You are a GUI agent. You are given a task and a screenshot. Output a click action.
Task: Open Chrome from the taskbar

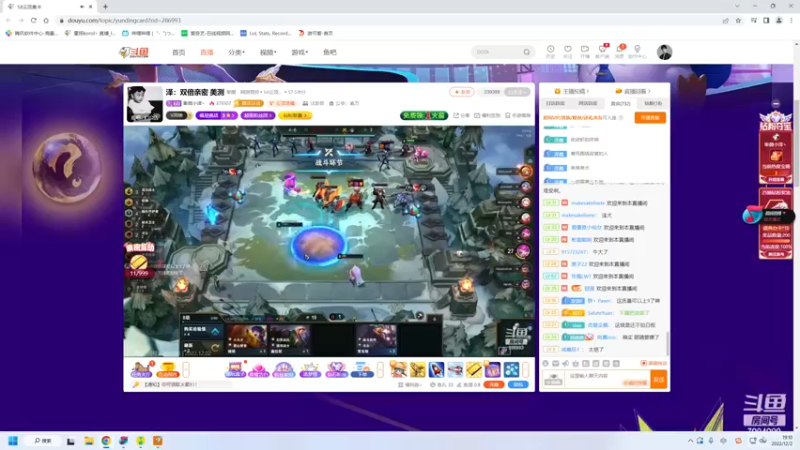[x=106, y=441]
